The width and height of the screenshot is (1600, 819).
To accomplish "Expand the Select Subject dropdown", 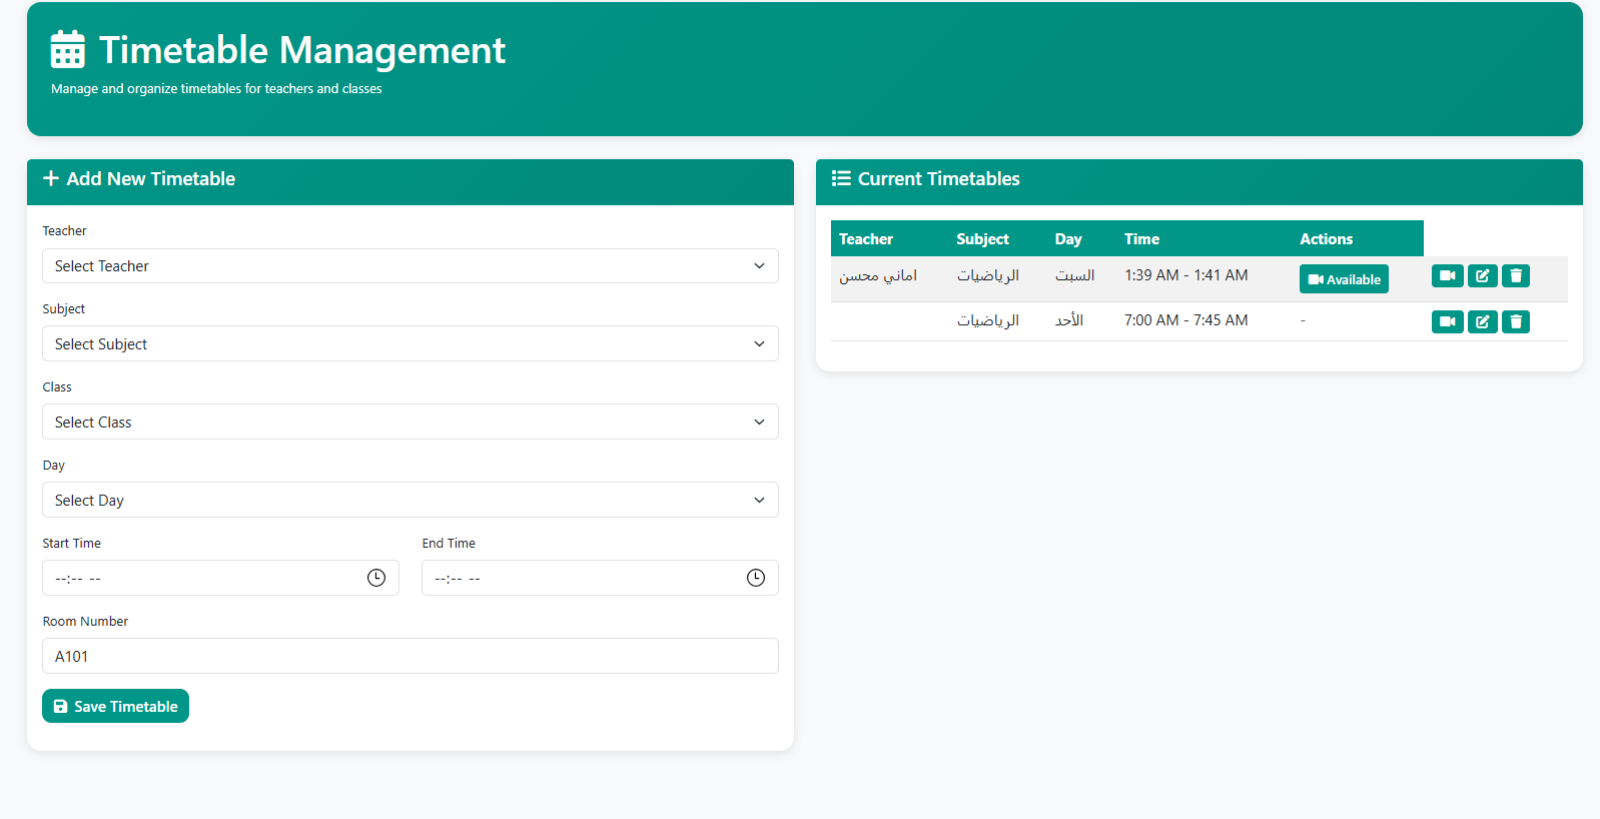I will [410, 344].
